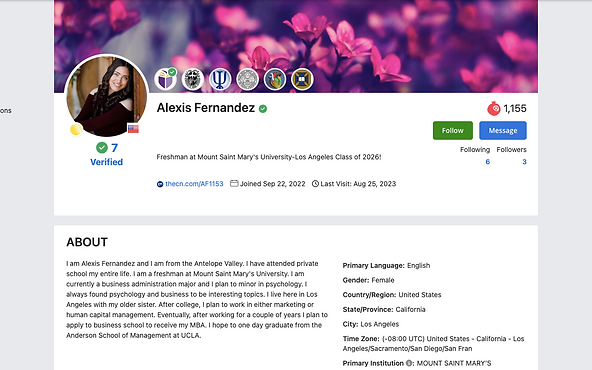Click the blue number 7 verification count

click(x=114, y=148)
